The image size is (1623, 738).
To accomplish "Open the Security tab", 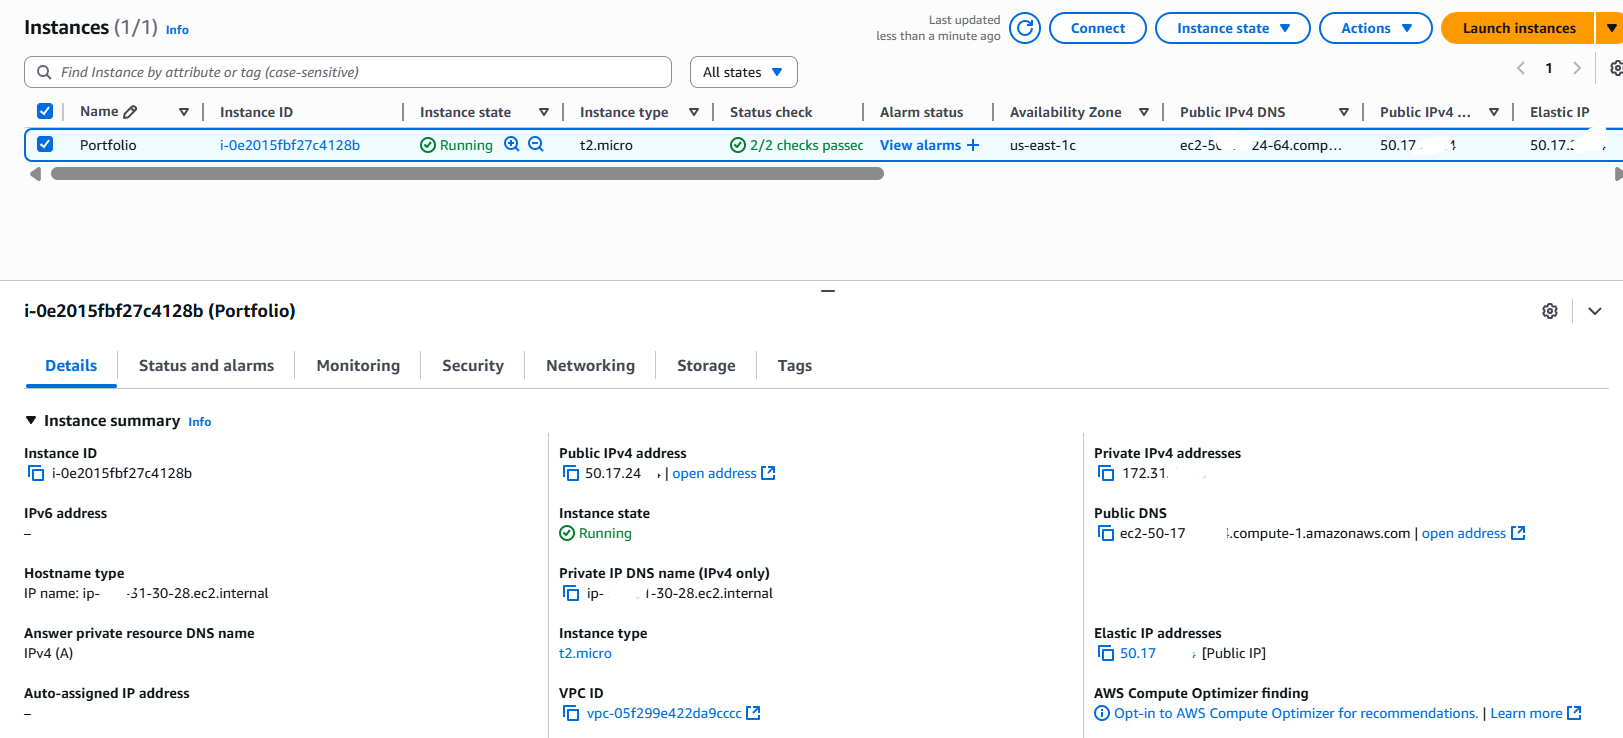I will (473, 366).
